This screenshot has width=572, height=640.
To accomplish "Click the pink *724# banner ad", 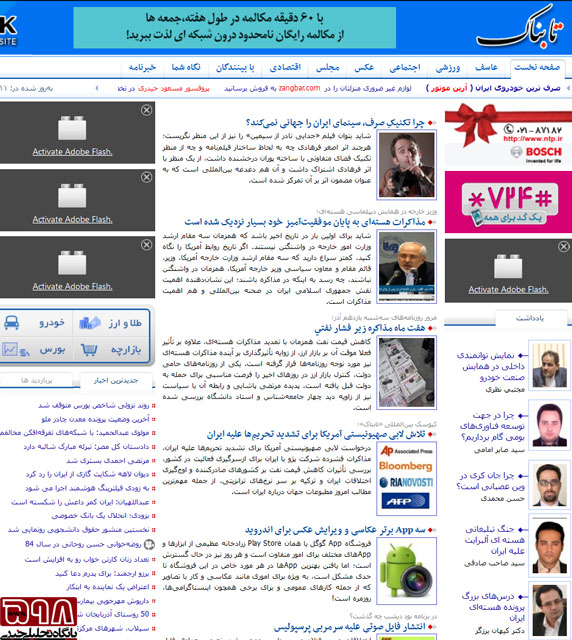I will (x=508, y=202).
